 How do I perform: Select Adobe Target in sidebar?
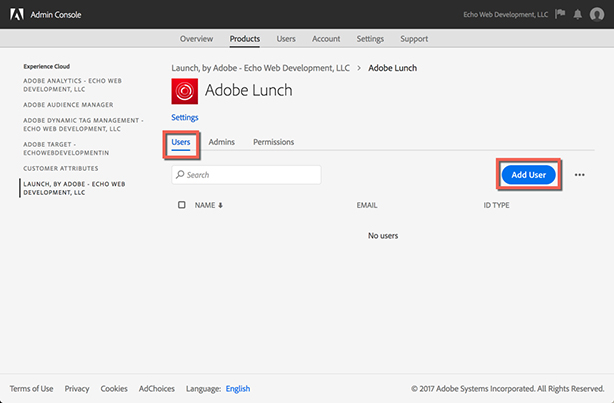[66, 148]
